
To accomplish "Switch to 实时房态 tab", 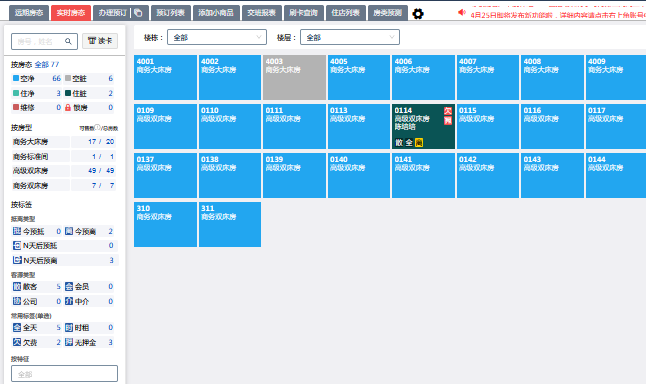I will point(71,13).
